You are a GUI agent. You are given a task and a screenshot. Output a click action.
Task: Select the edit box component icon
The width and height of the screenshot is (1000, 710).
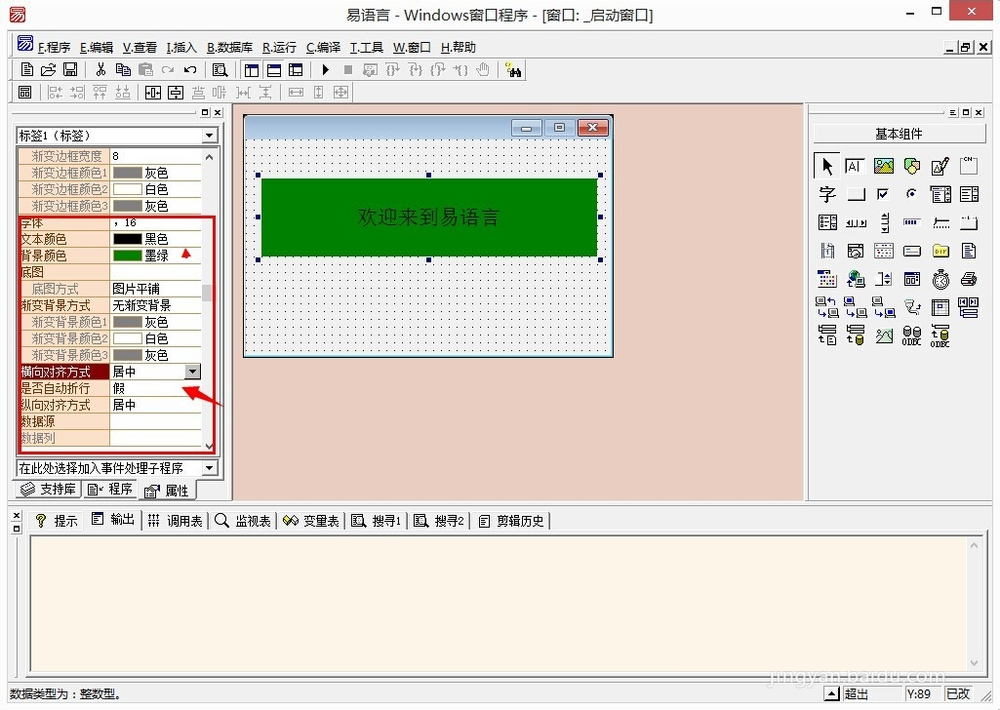[855, 166]
